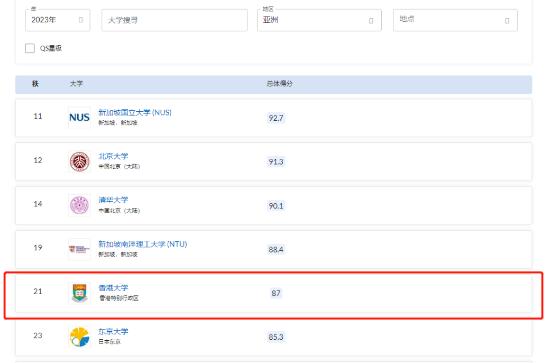Click the University of Hong Kong crest

[80, 293]
